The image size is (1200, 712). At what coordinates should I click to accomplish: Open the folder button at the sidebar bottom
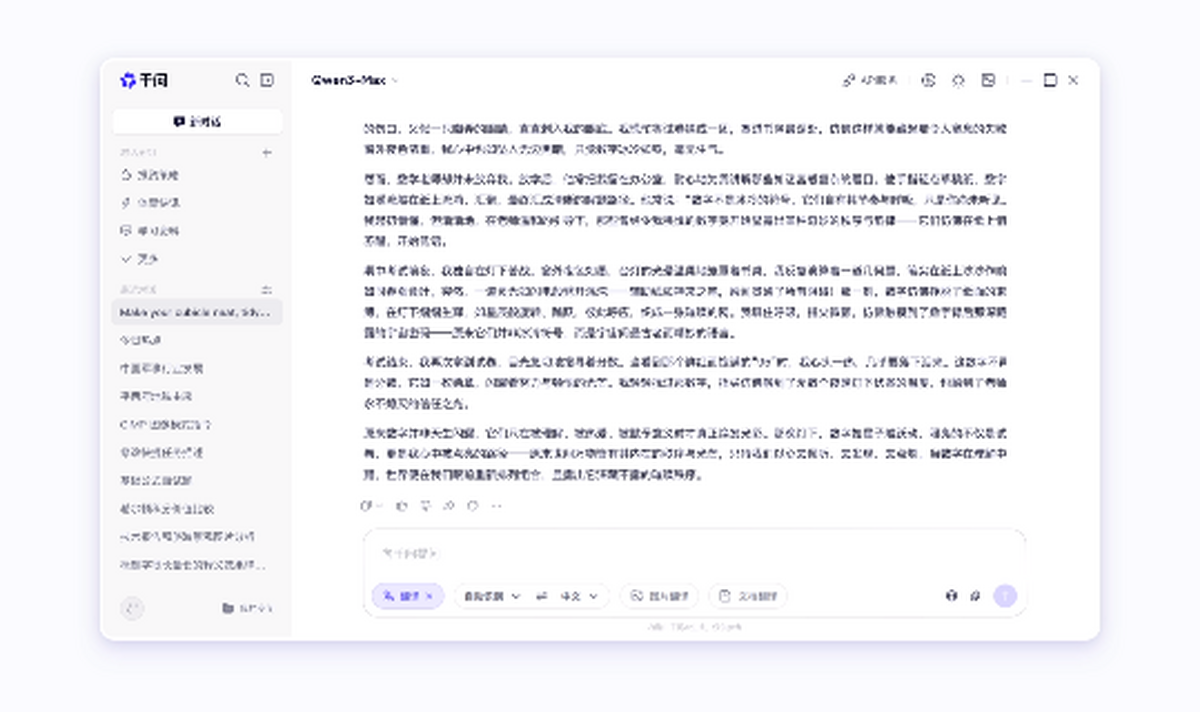[x=247, y=608]
